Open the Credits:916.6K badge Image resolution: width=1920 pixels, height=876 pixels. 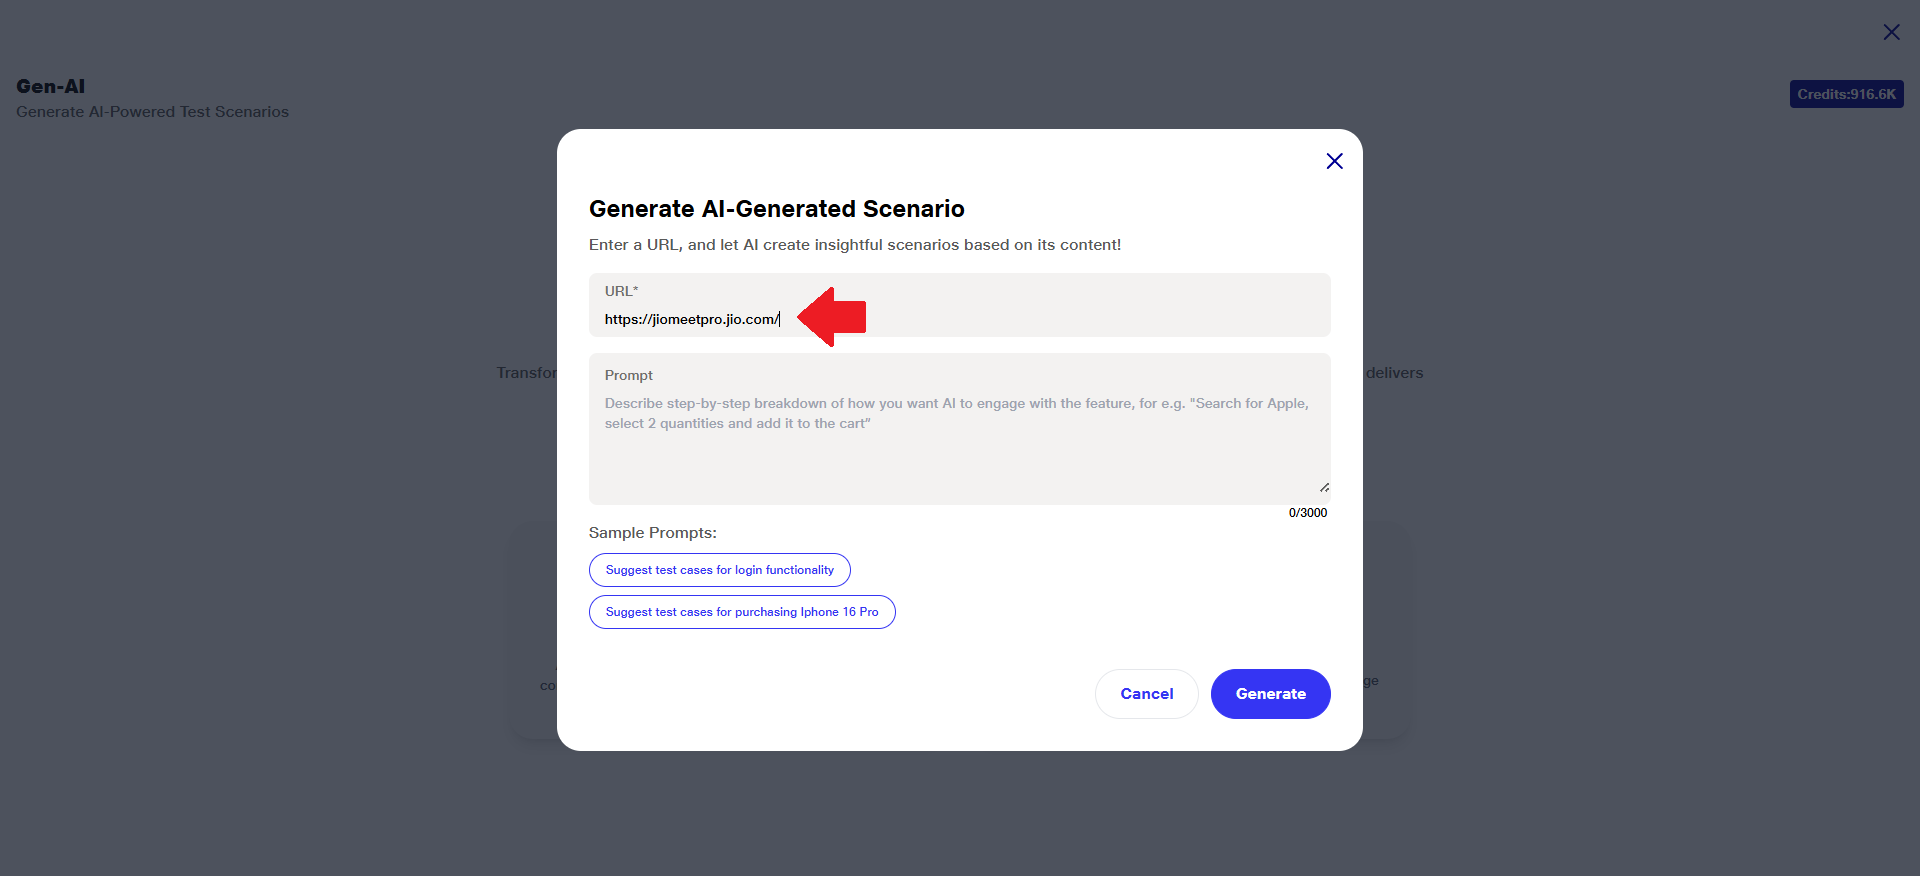coord(1846,94)
